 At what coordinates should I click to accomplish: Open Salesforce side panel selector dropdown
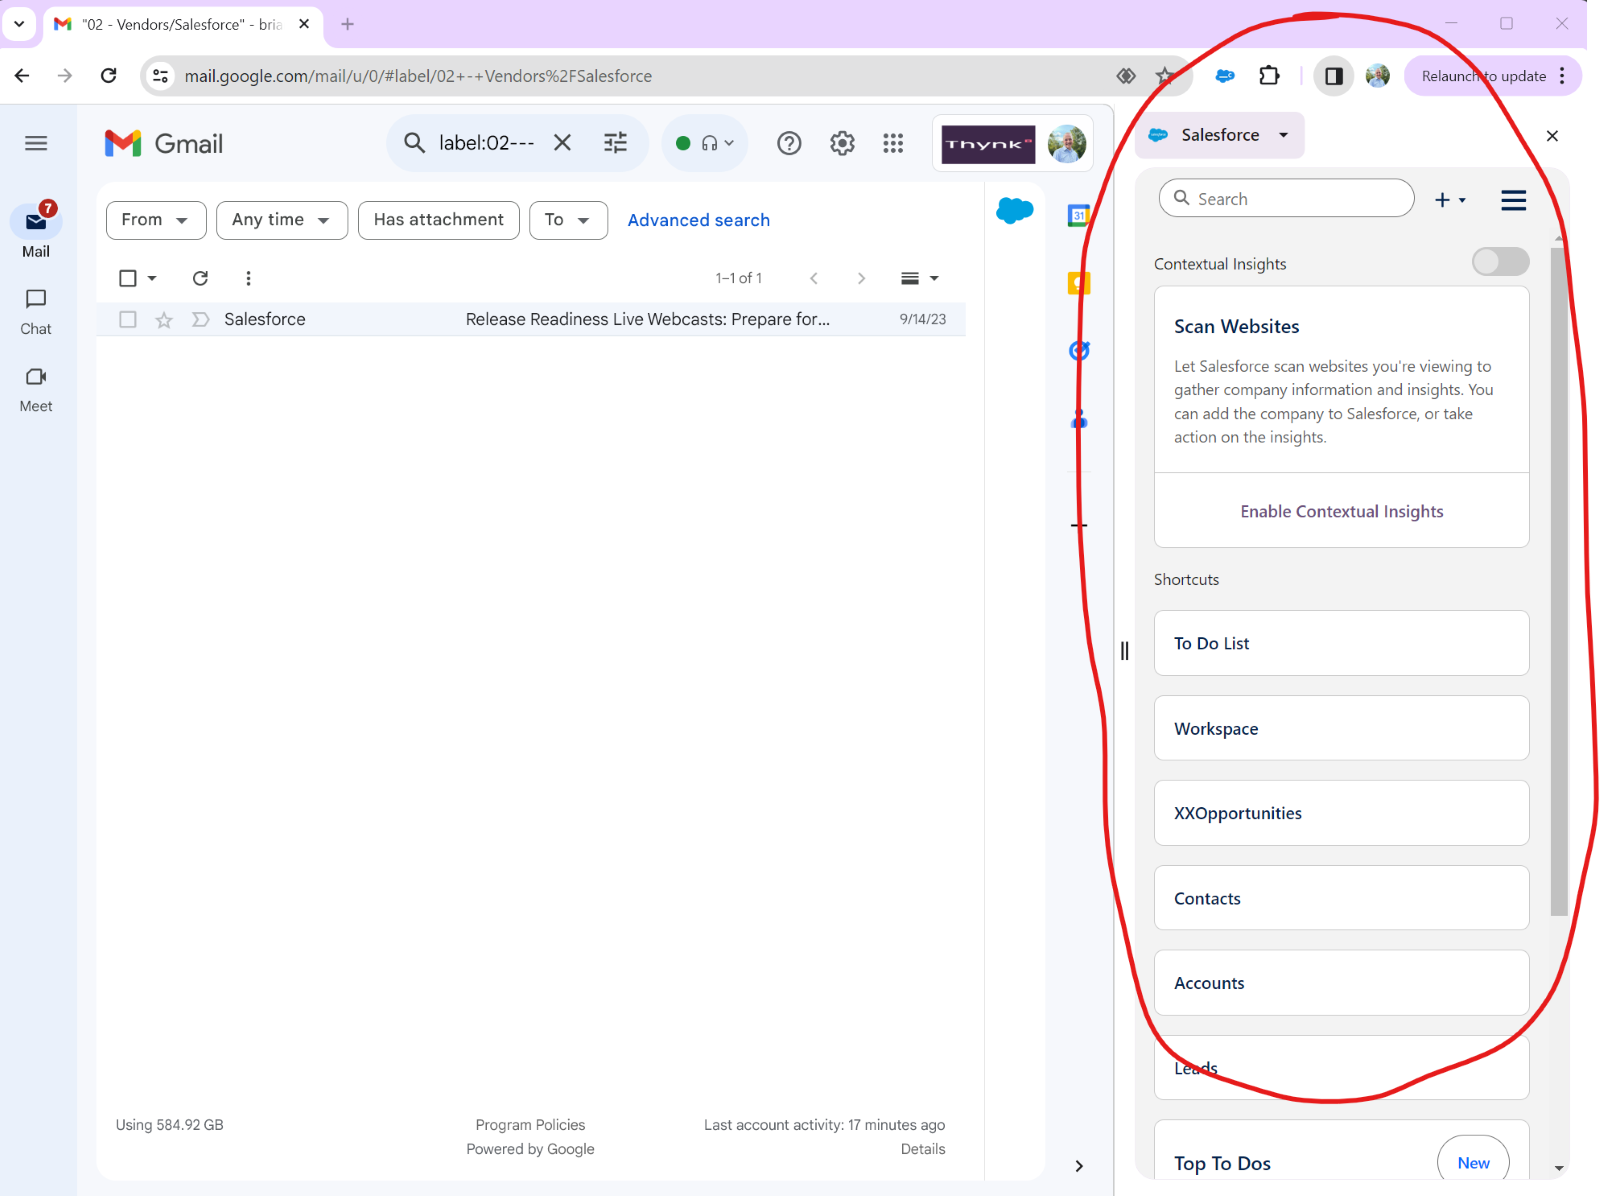pyautogui.click(x=1220, y=135)
